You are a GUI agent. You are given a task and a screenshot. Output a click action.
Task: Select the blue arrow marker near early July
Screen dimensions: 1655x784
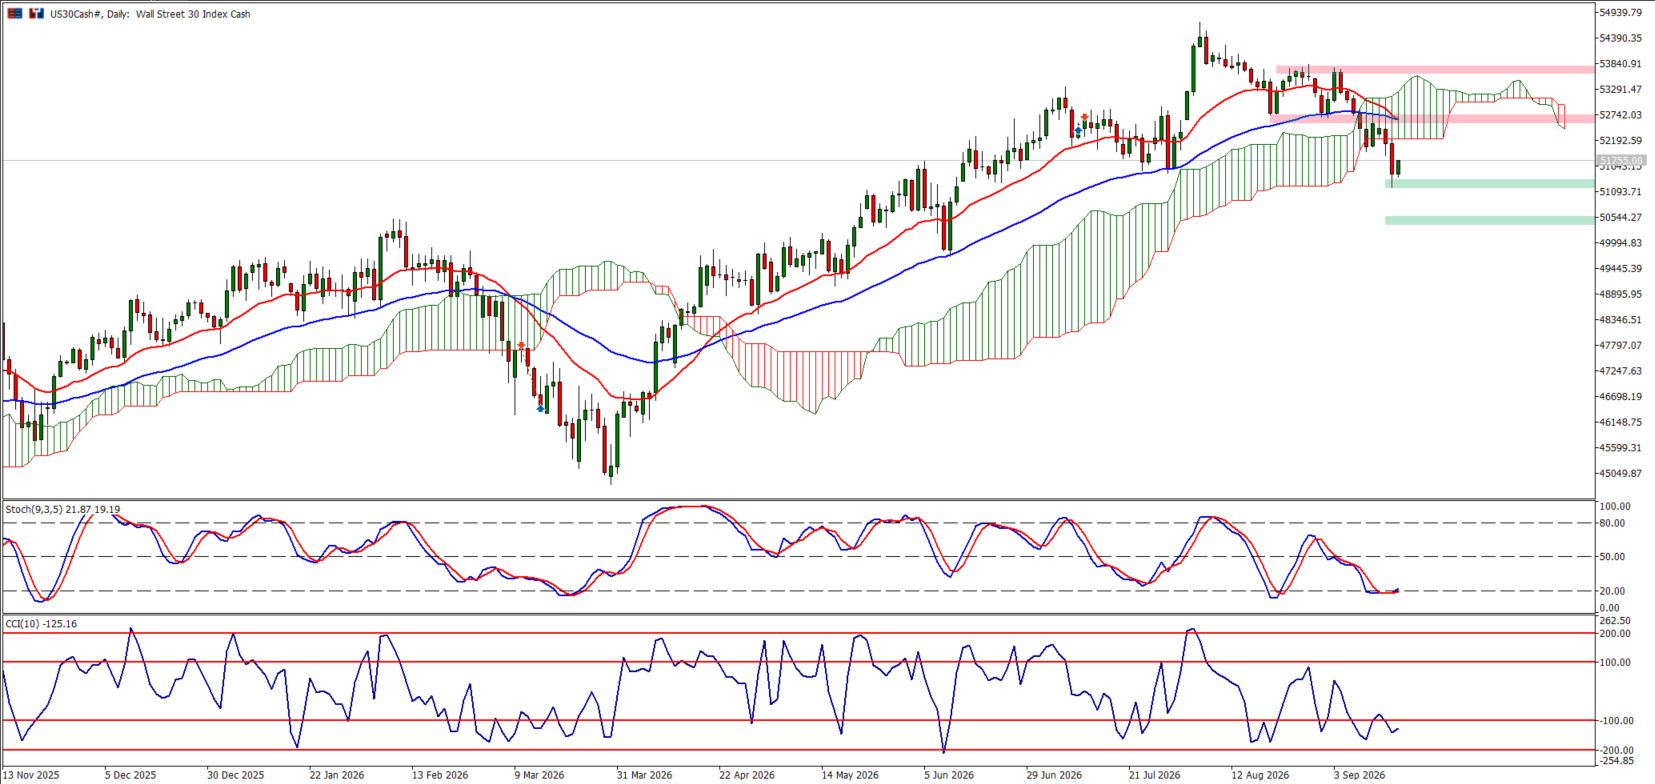(x=1078, y=132)
